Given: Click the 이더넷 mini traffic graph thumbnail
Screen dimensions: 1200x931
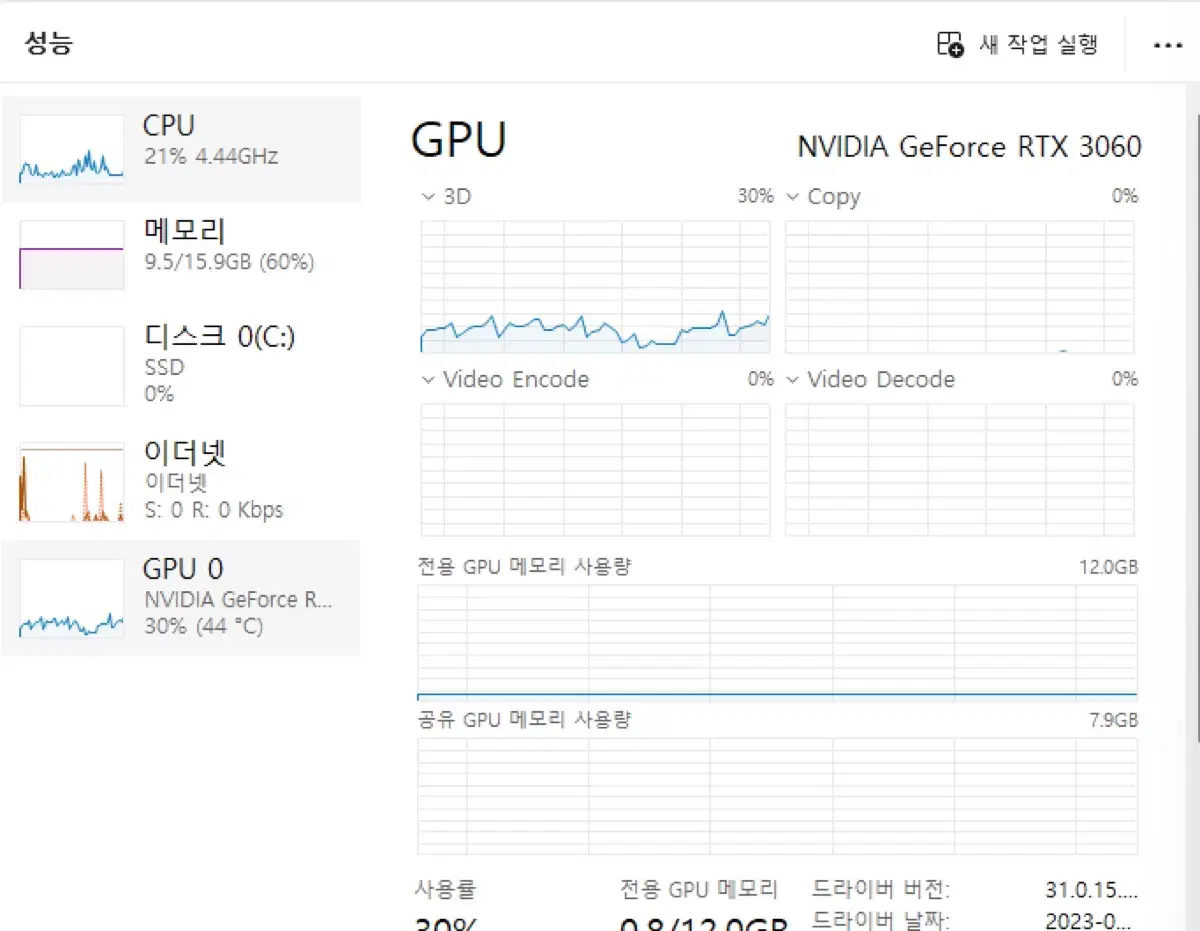Looking at the screenshot, I should tap(72, 482).
